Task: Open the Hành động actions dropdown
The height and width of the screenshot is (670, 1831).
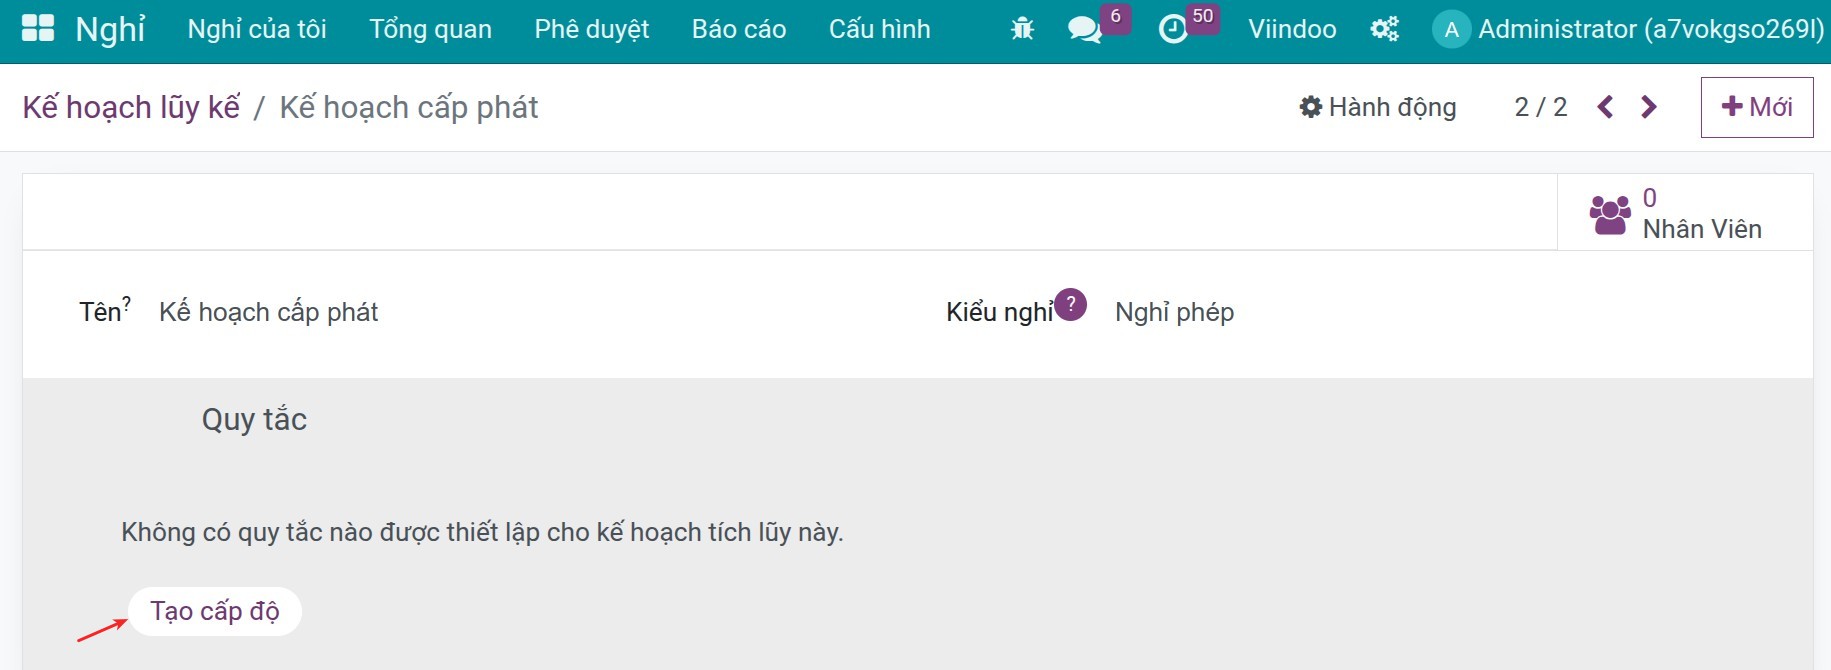Action: [1378, 107]
